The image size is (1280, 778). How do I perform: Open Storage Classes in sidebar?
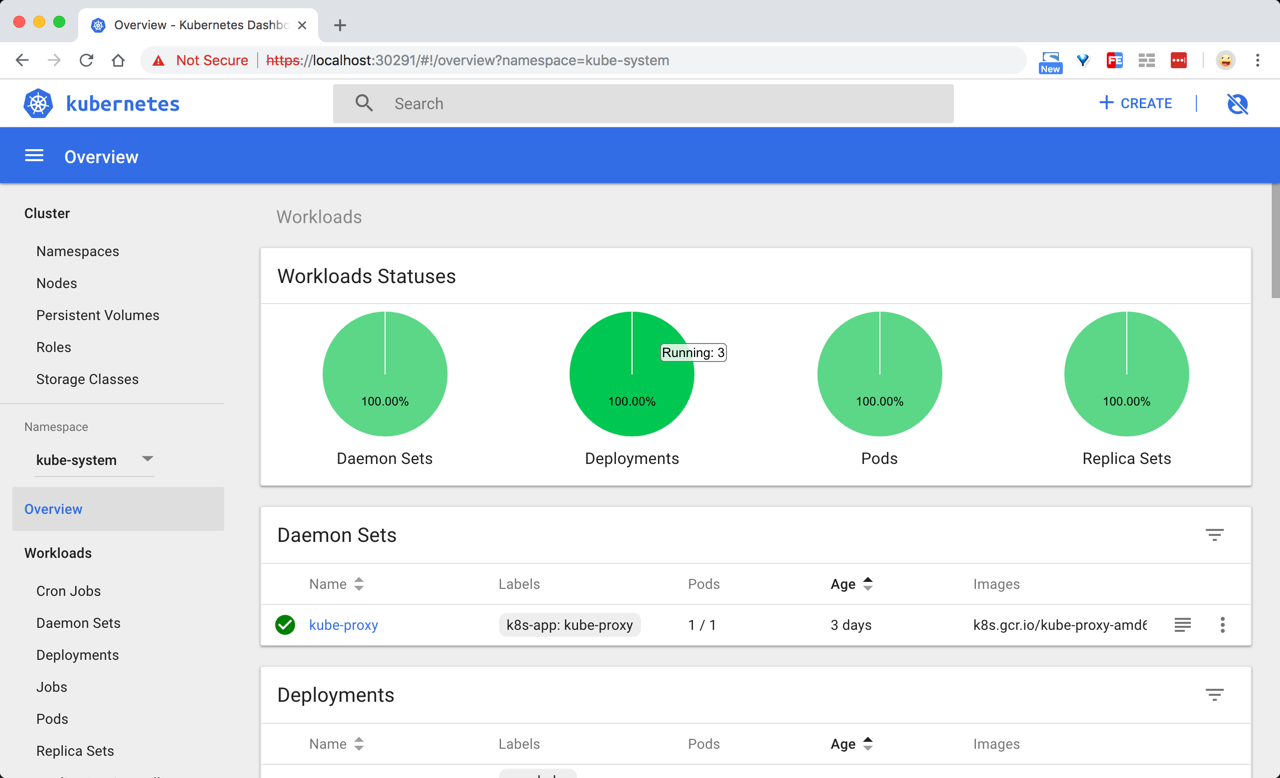pyautogui.click(x=88, y=379)
